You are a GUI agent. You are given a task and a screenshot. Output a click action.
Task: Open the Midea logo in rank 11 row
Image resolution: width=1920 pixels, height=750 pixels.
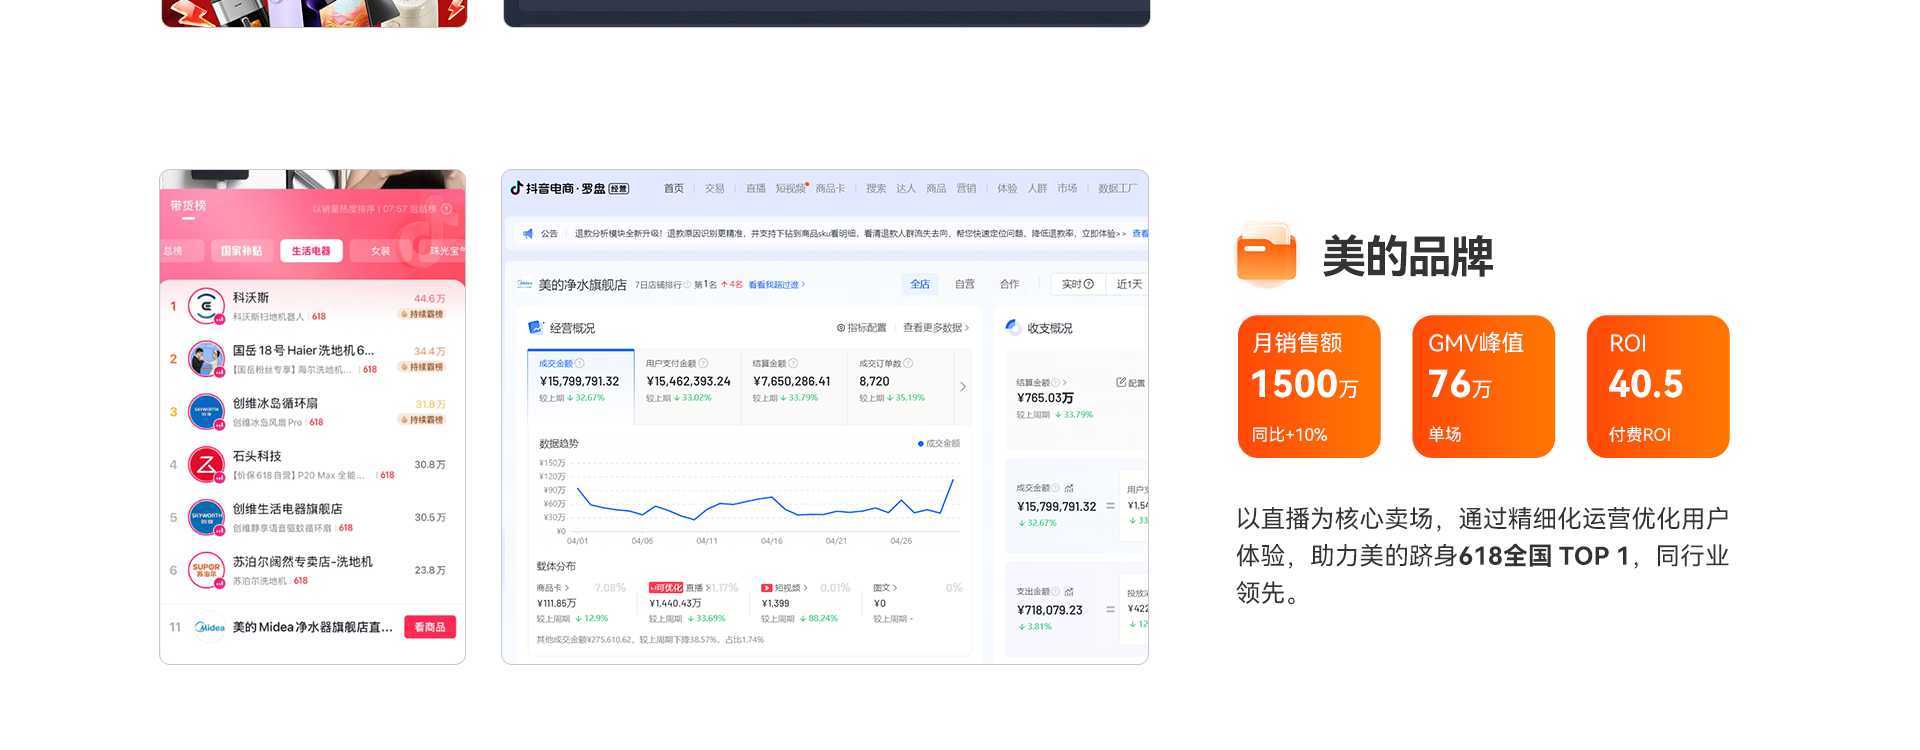[x=210, y=627]
